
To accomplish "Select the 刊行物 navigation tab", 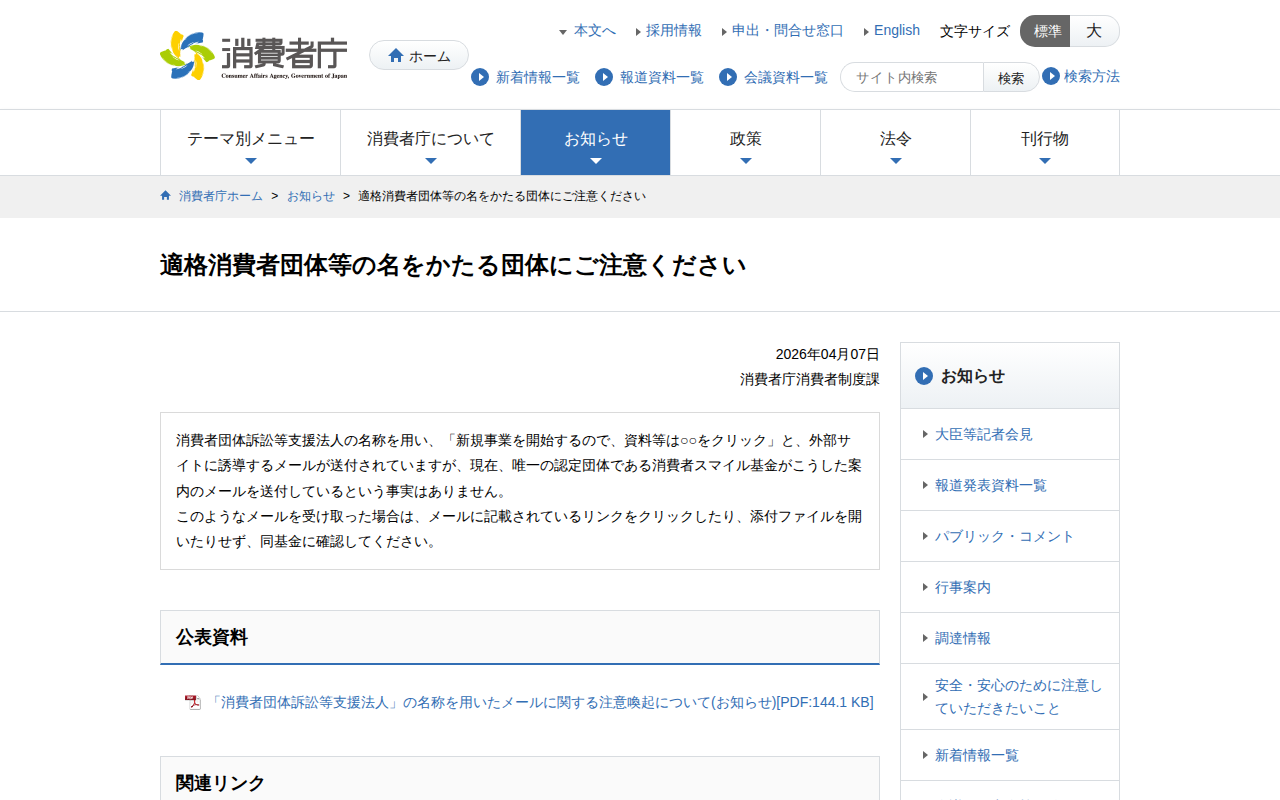I will (1044, 142).
